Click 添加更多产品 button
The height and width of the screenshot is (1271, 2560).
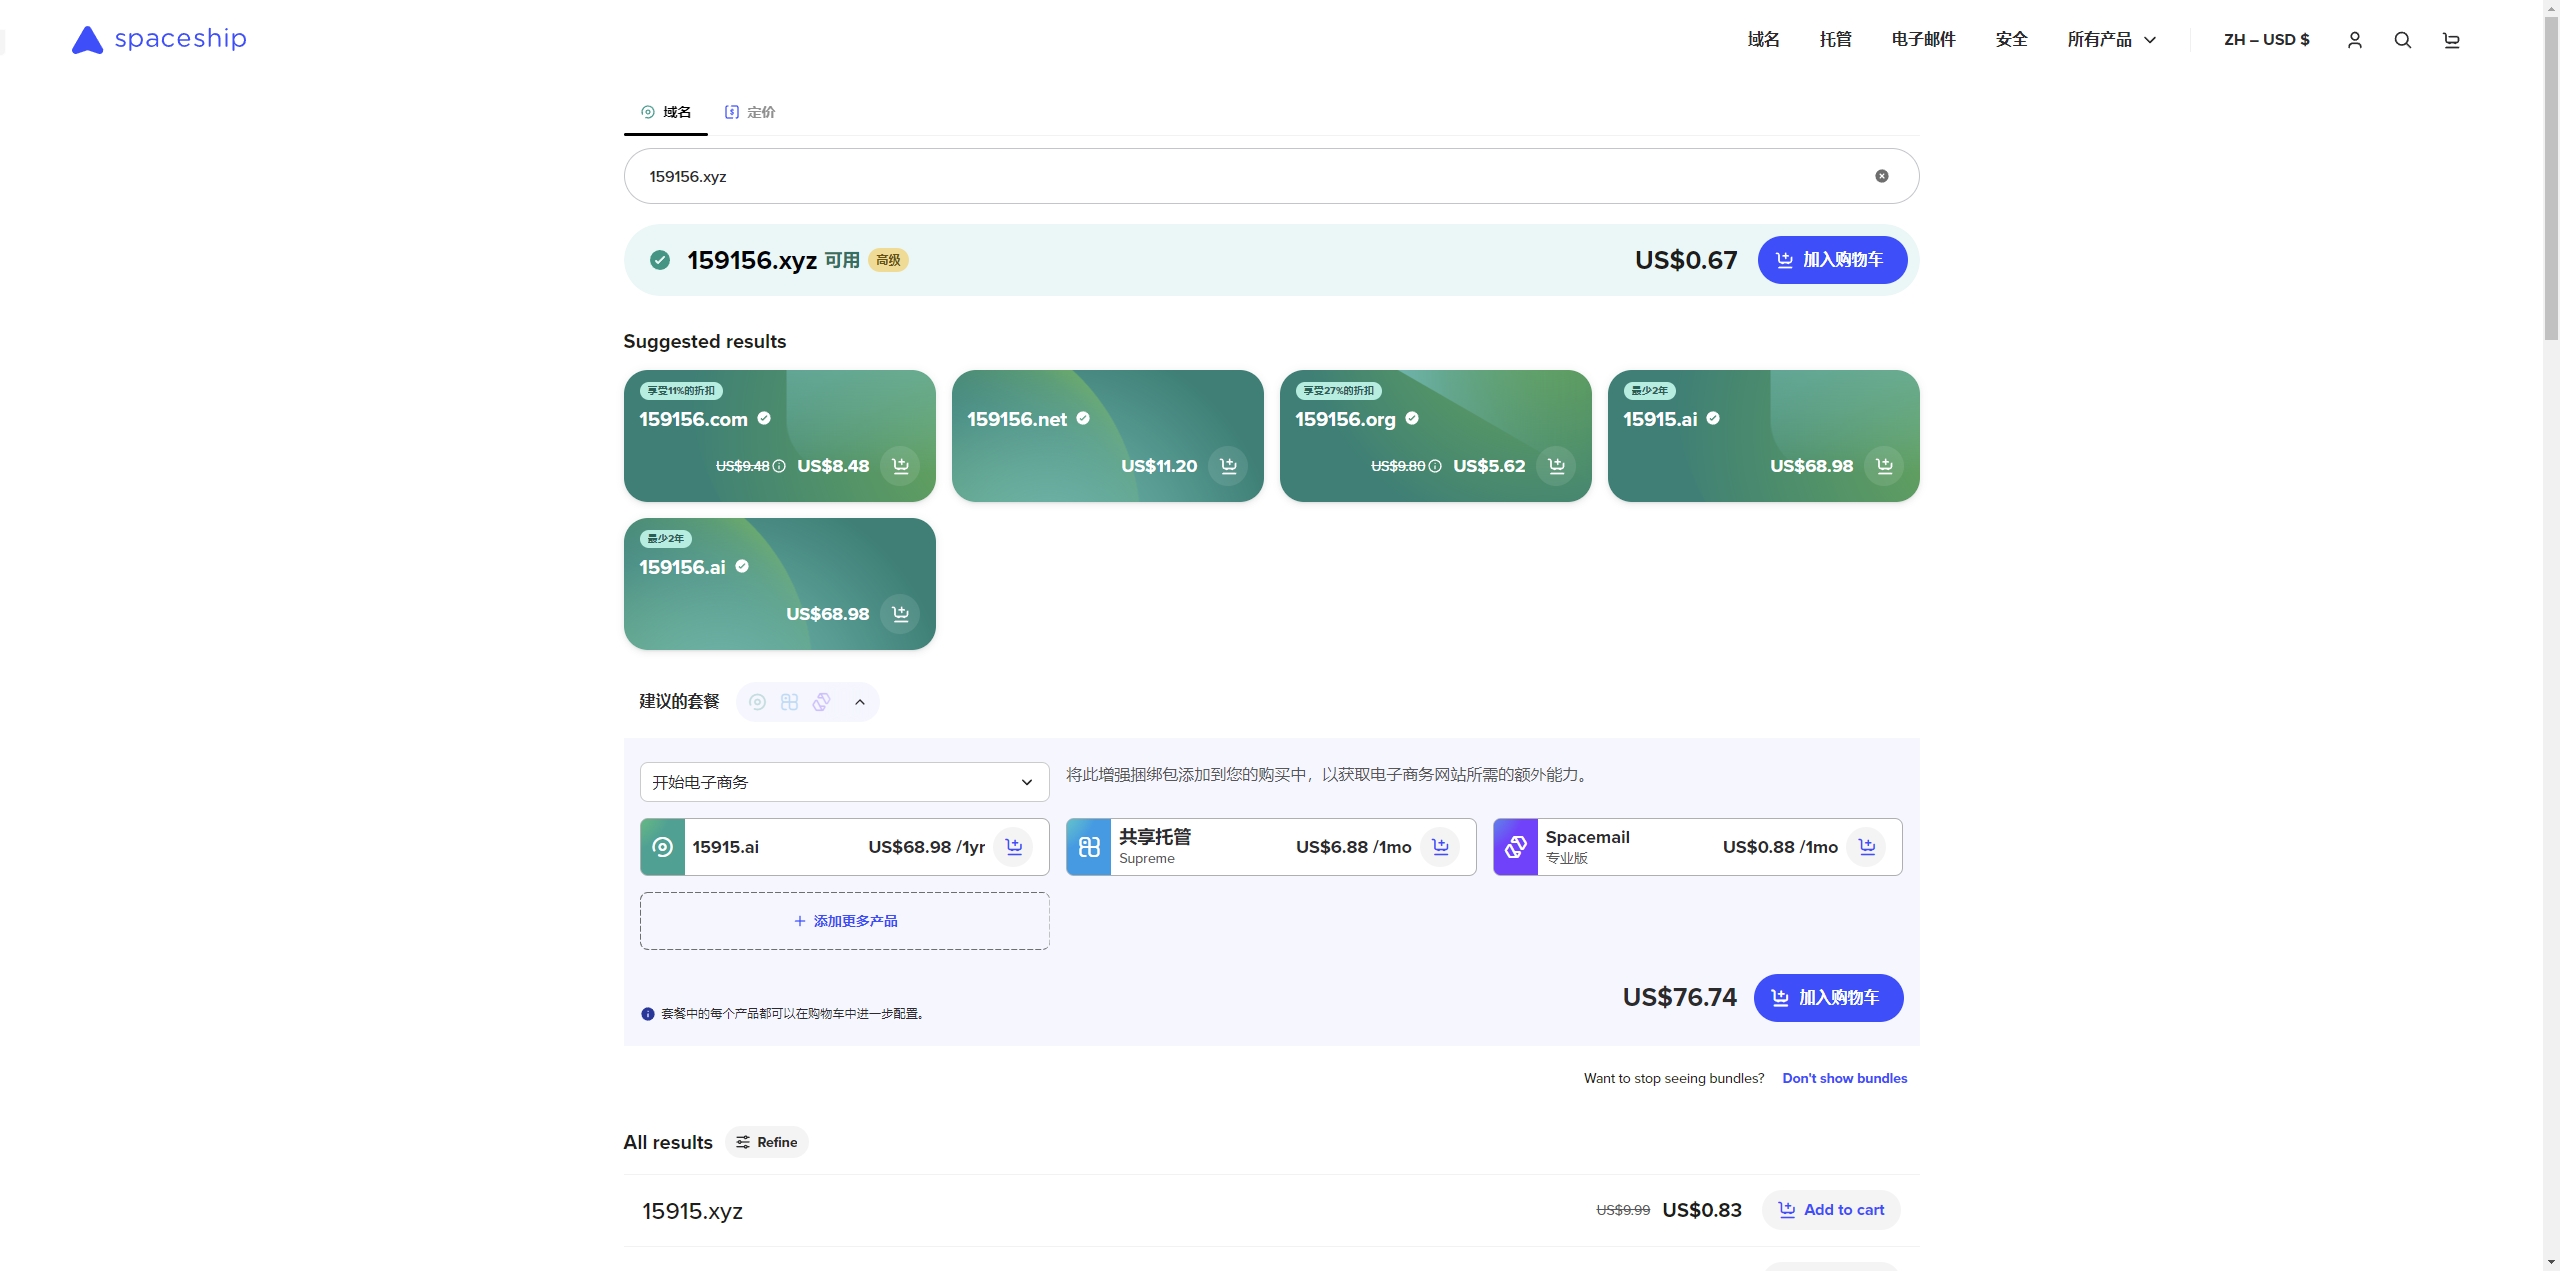pos(844,921)
